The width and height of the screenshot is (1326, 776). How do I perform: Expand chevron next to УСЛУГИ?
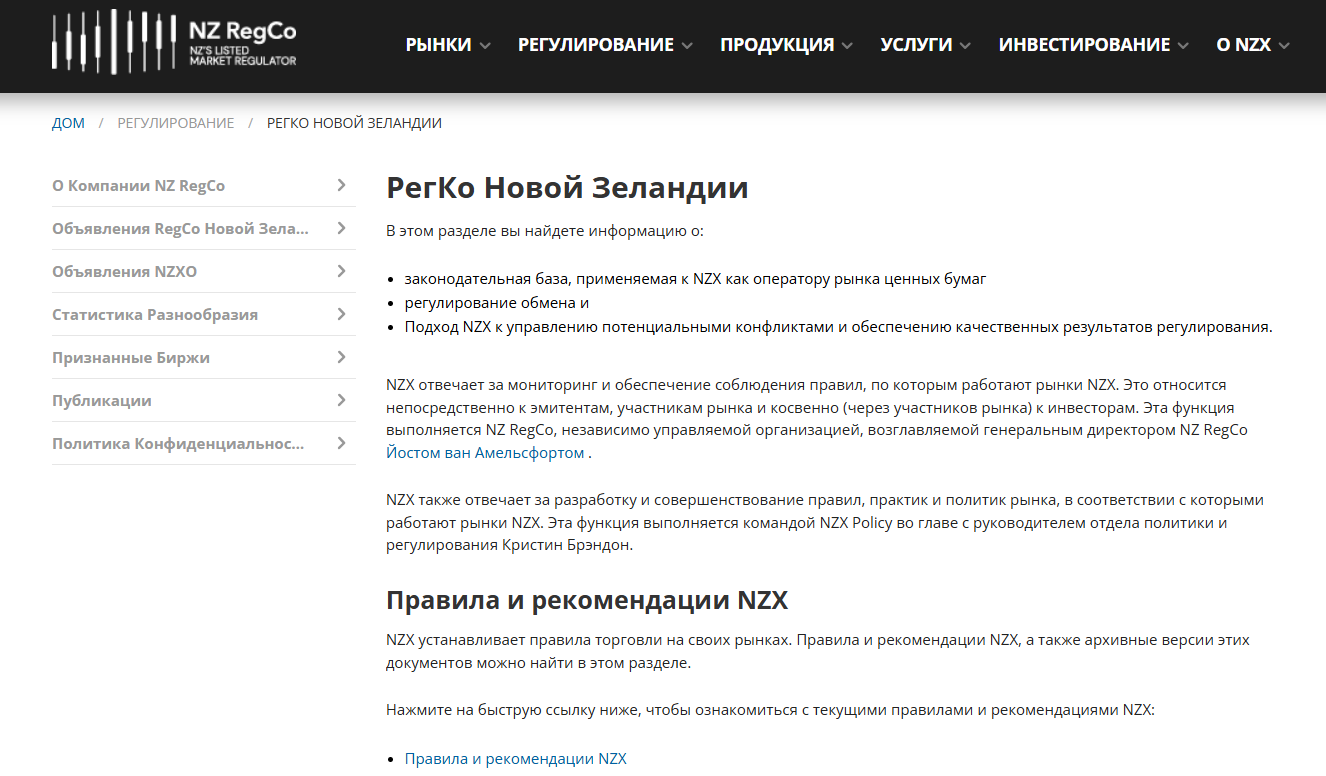tap(965, 46)
